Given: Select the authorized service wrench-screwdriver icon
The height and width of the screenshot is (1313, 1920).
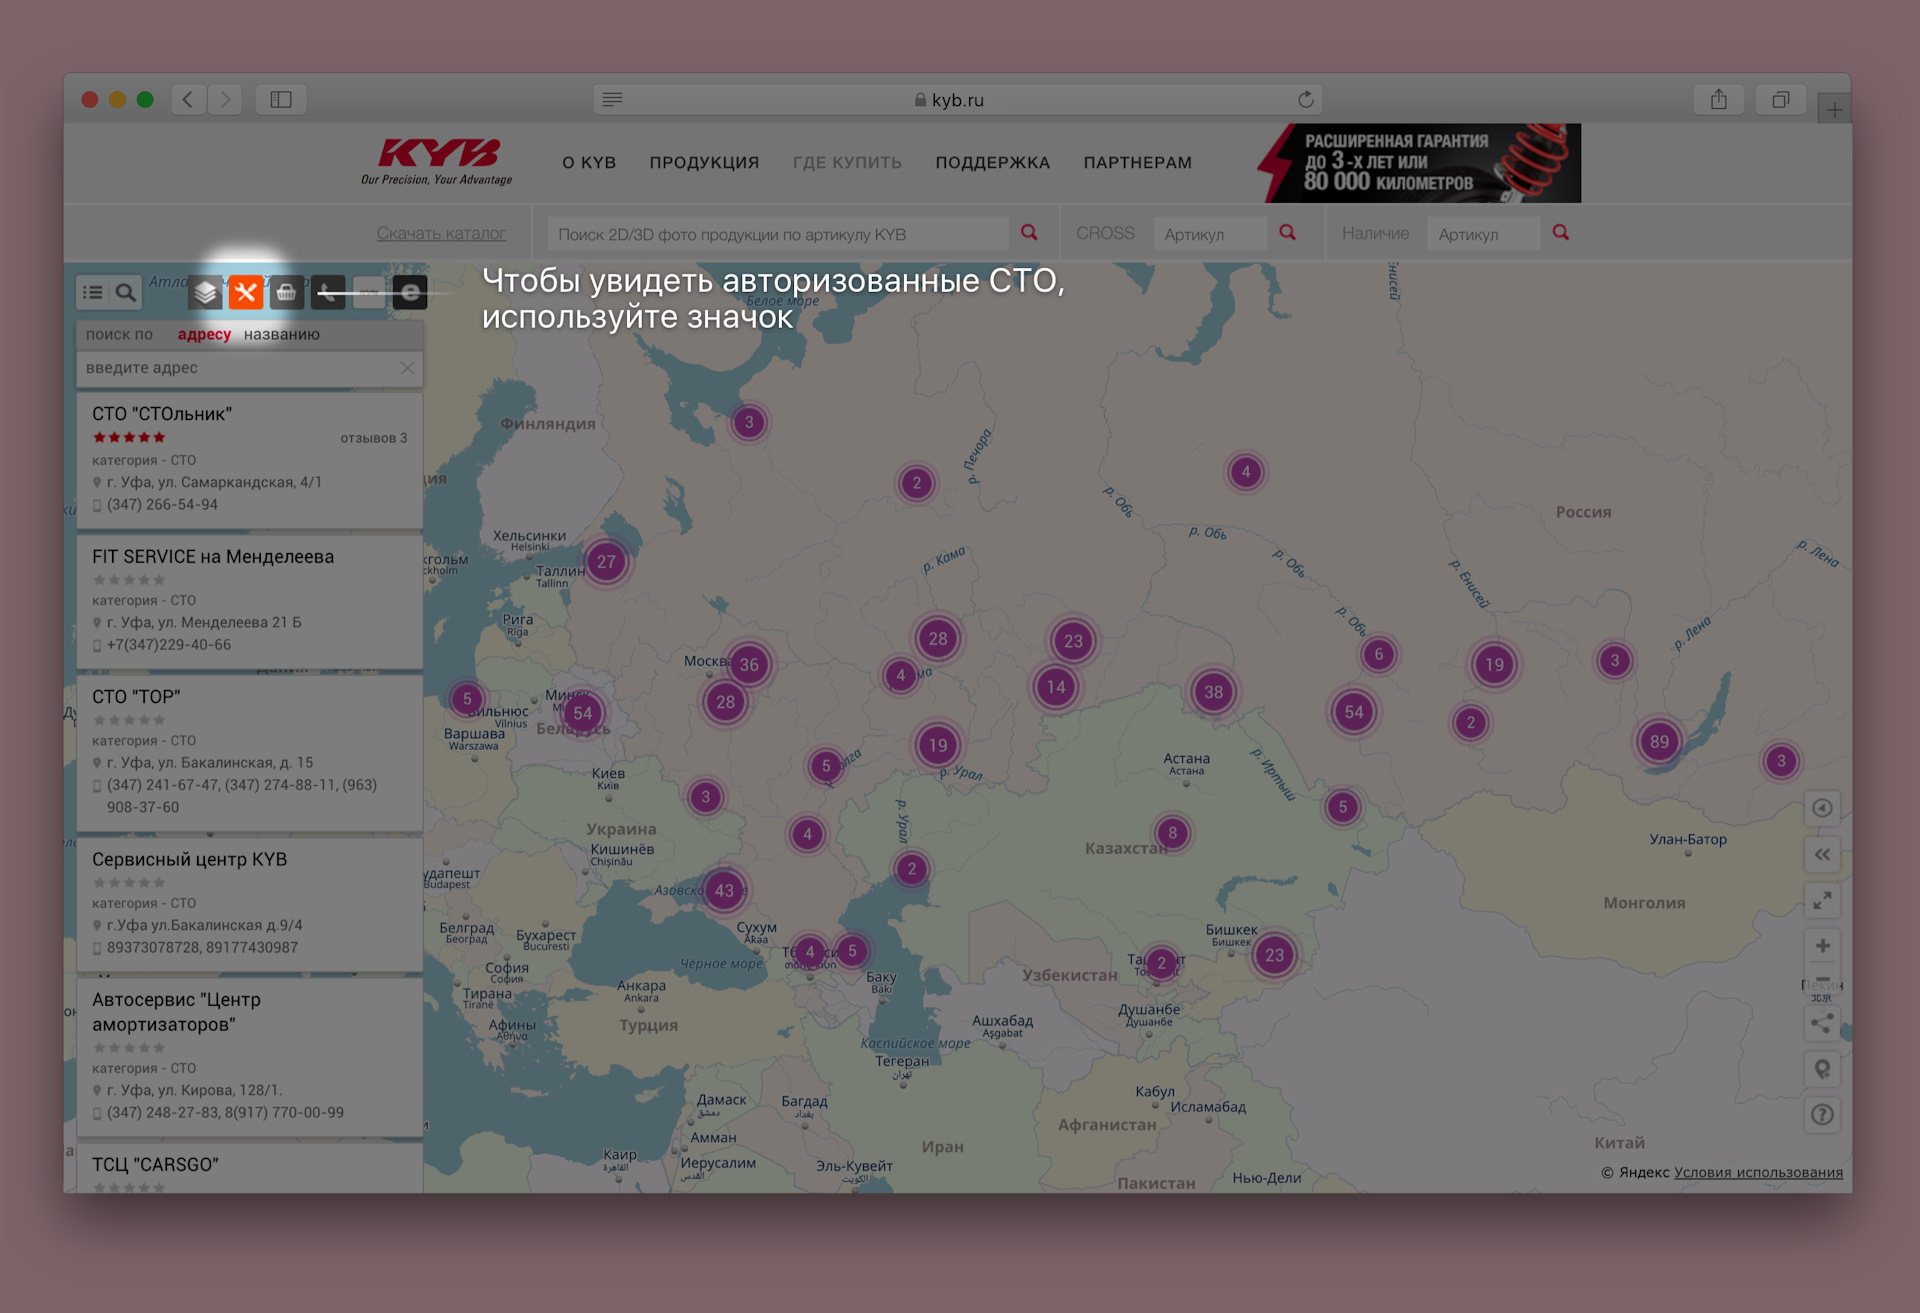Looking at the screenshot, I should [x=245, y=292].
